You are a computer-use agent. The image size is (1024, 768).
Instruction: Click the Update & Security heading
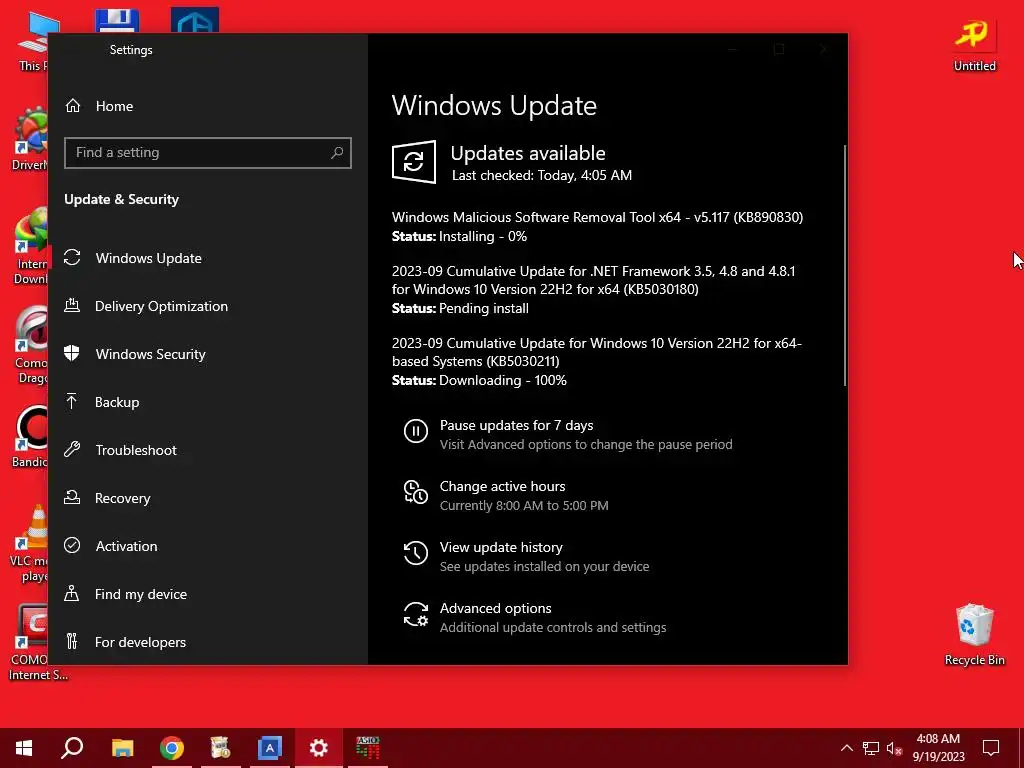coord(121,199)
